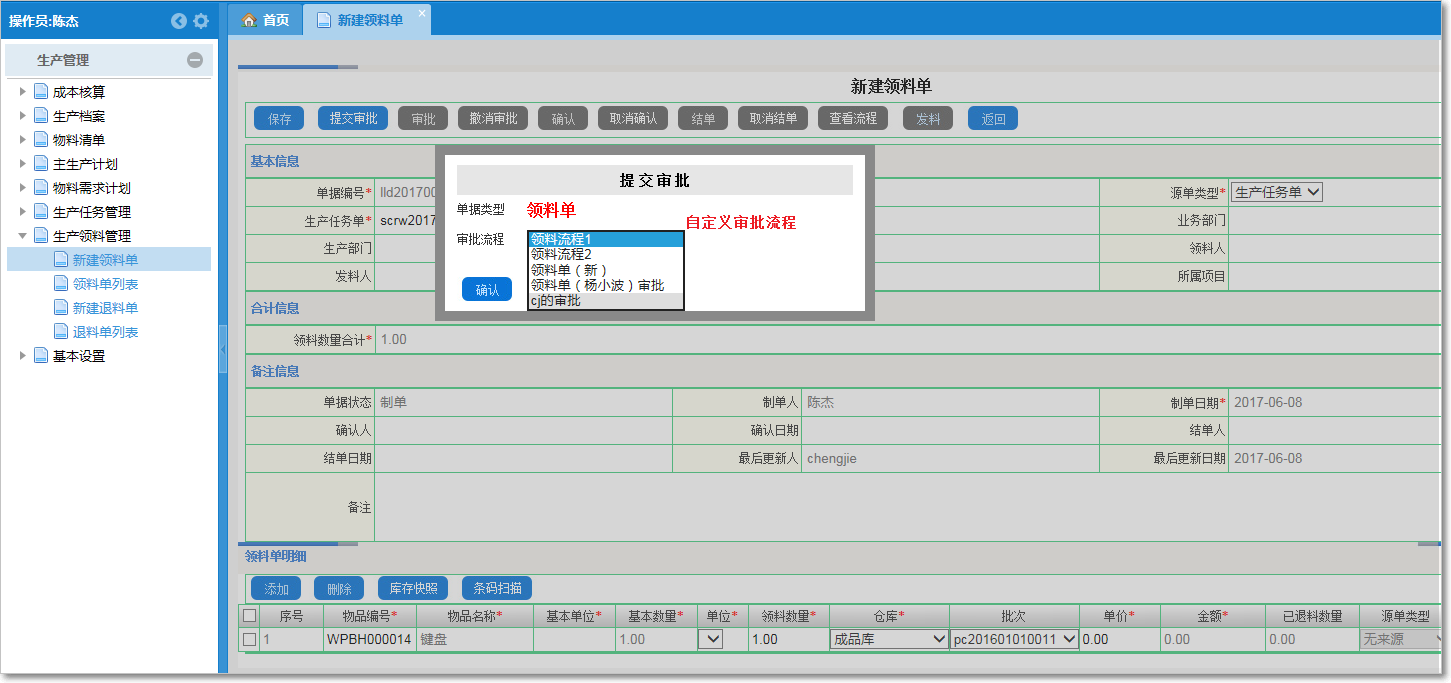Open the operator settings gear icon
This screenshot has height=683, width=1451.
tap(201, 20)
